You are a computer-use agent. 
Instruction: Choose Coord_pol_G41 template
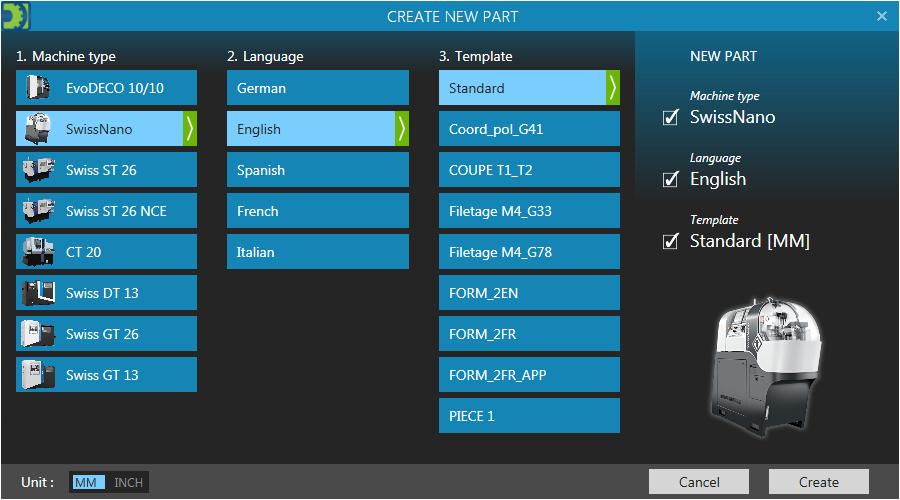tap(529, 129)
